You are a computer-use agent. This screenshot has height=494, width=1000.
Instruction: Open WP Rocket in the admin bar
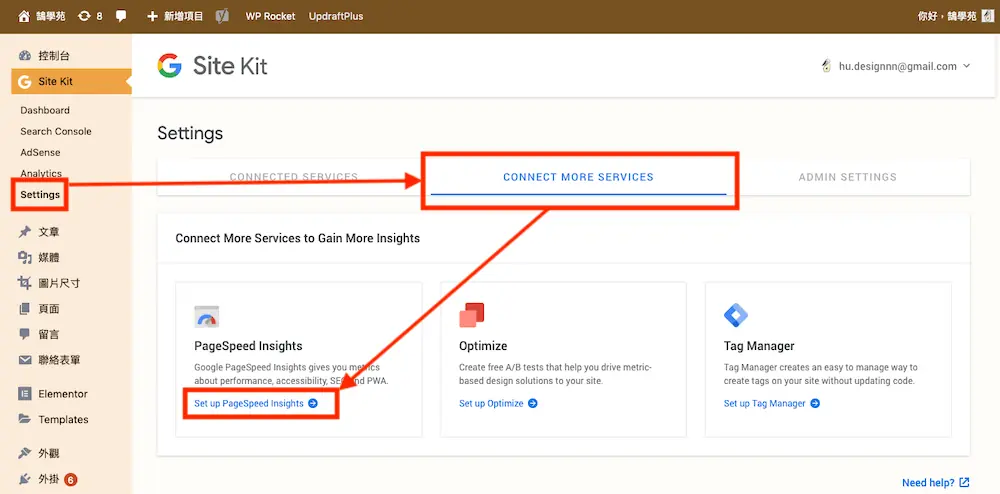tap(270, 17)
